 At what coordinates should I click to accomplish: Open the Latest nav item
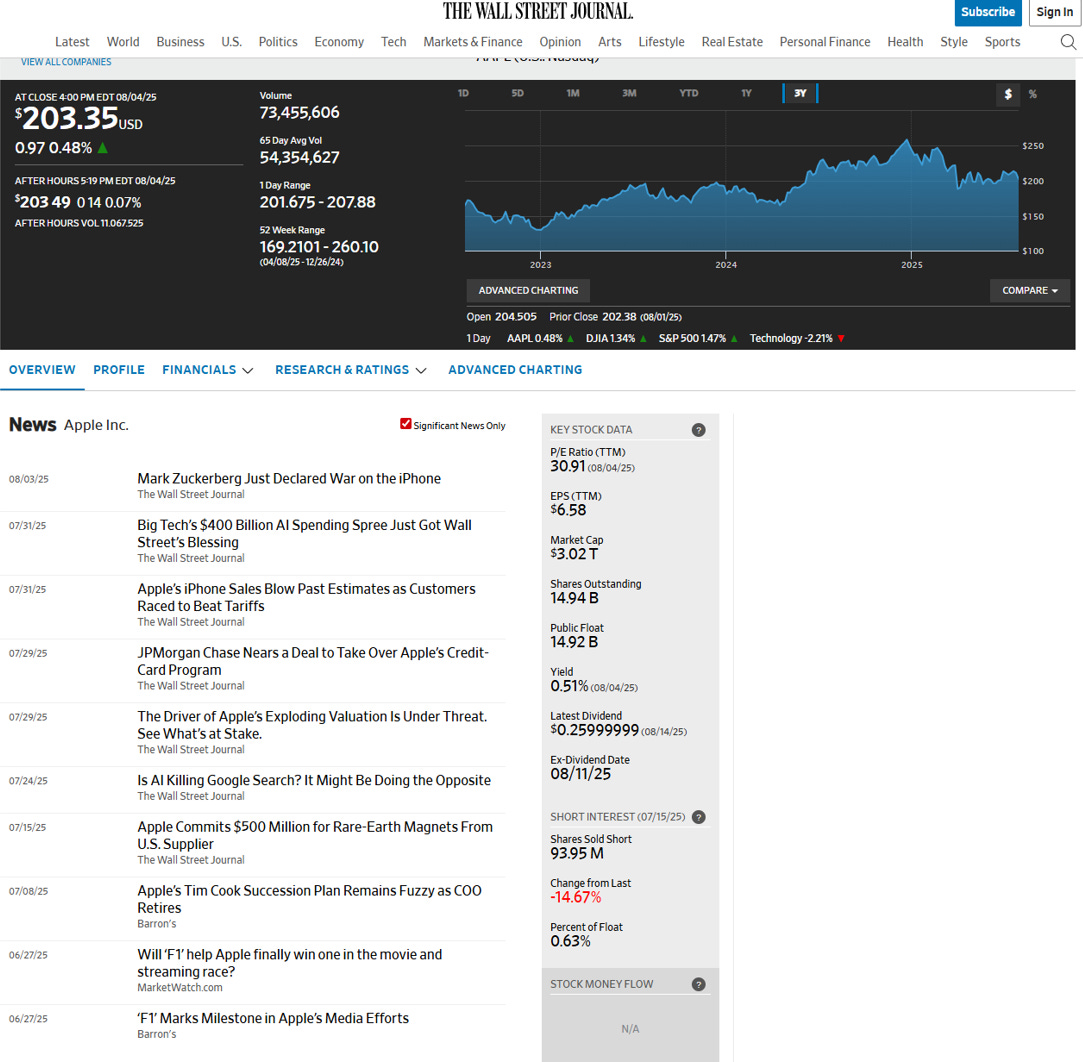point(72,42)
